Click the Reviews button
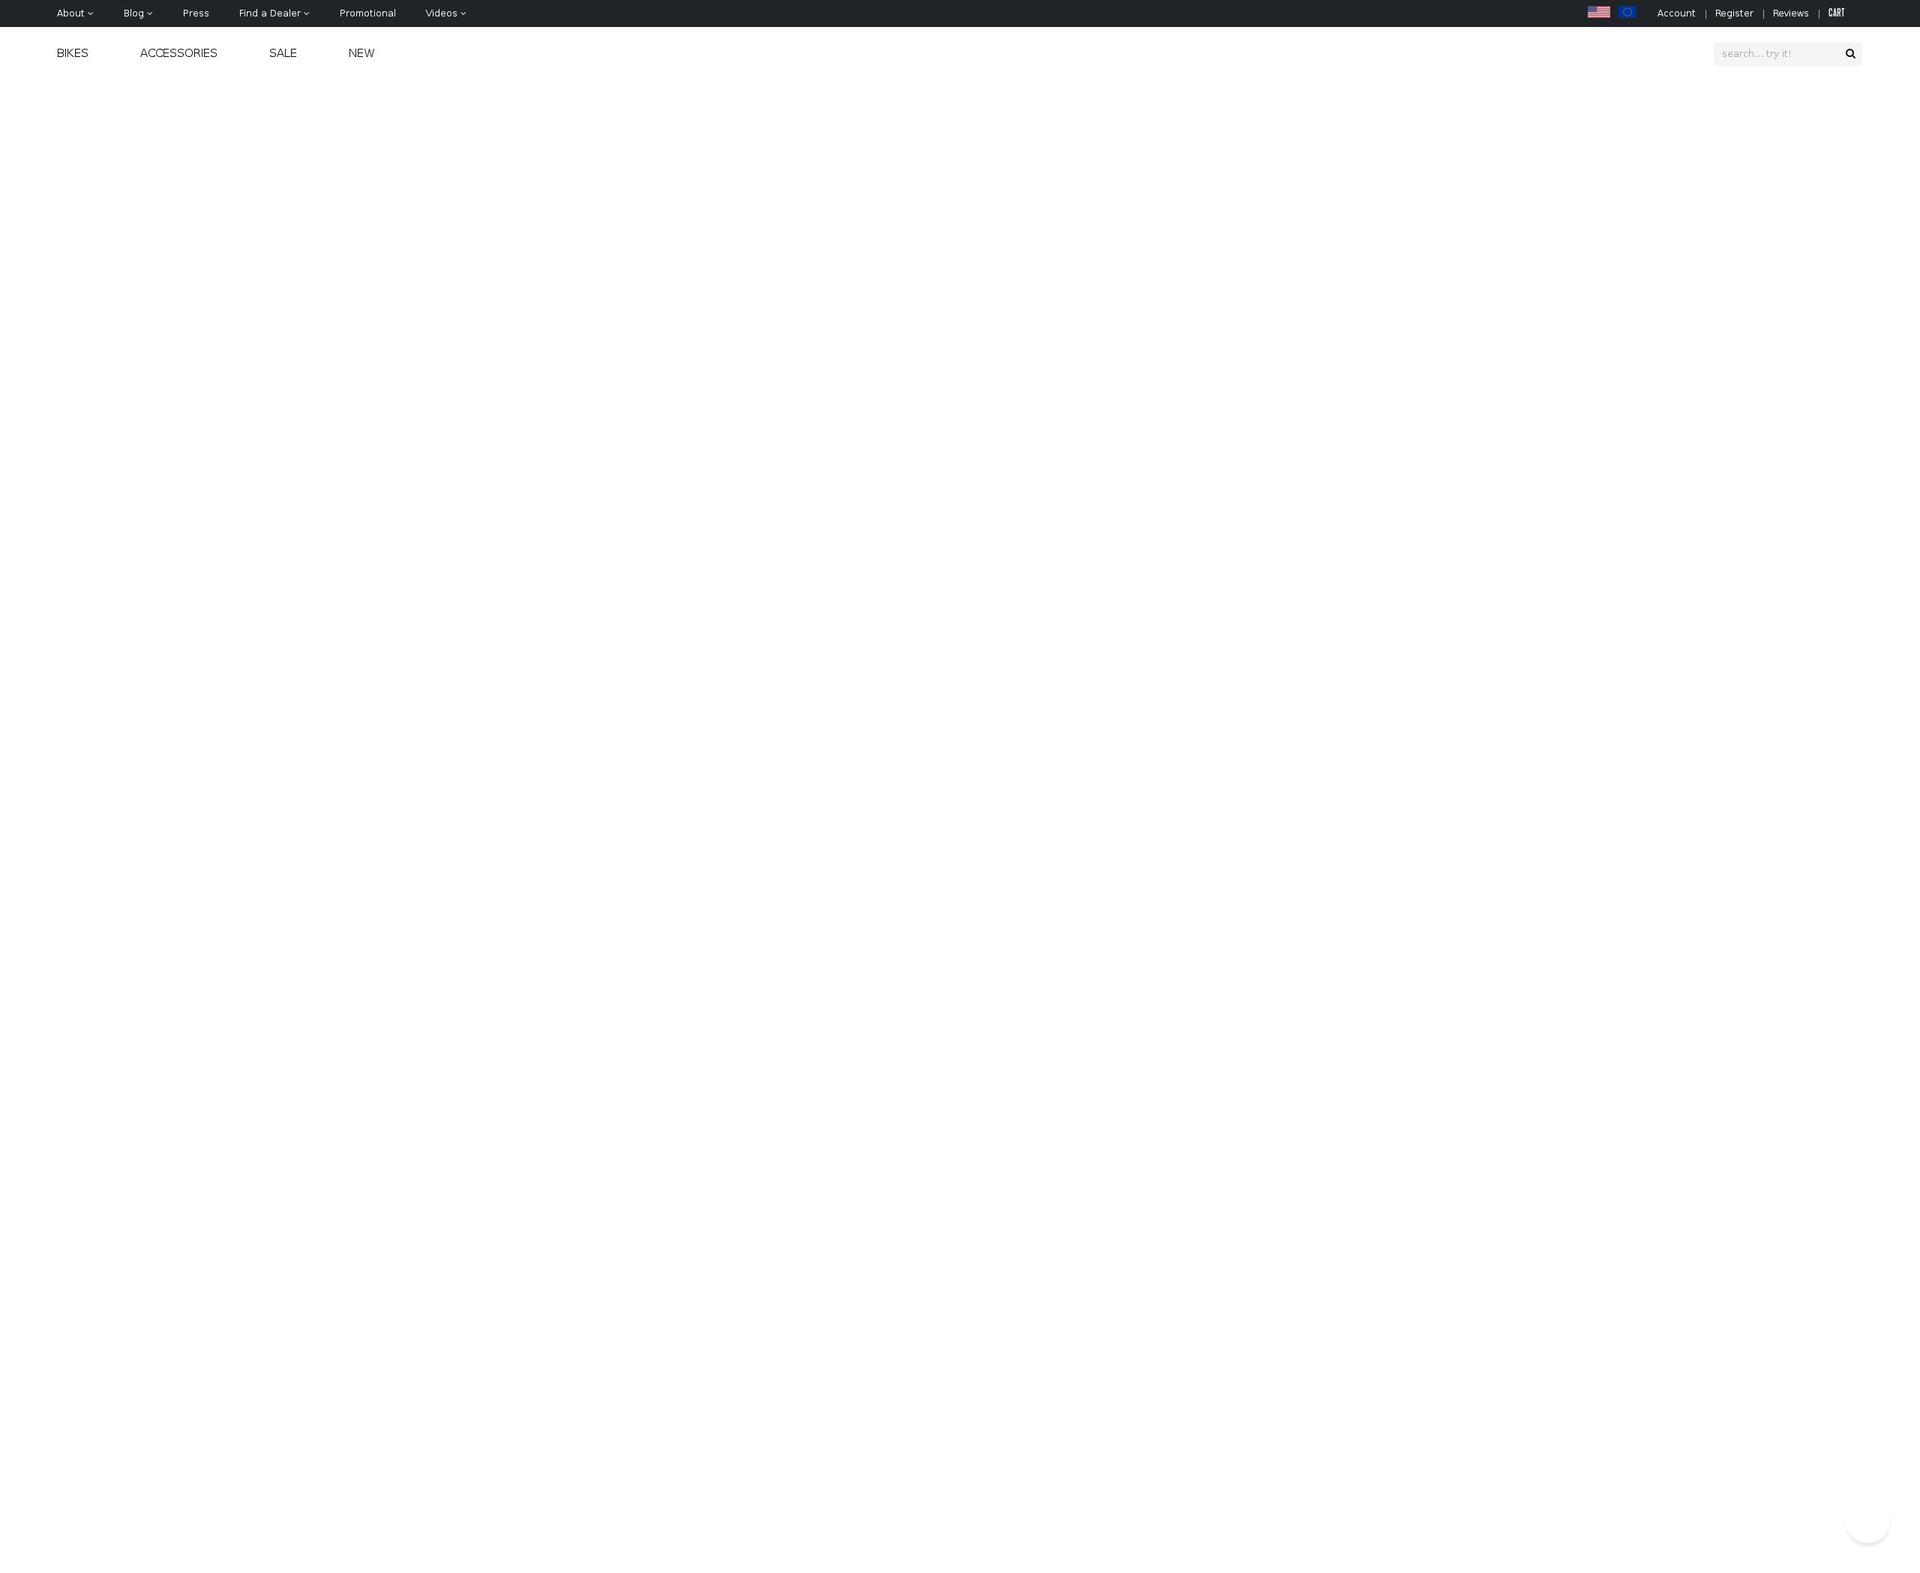This screenshot has width=1920, height=1573. pos(1789,13)
